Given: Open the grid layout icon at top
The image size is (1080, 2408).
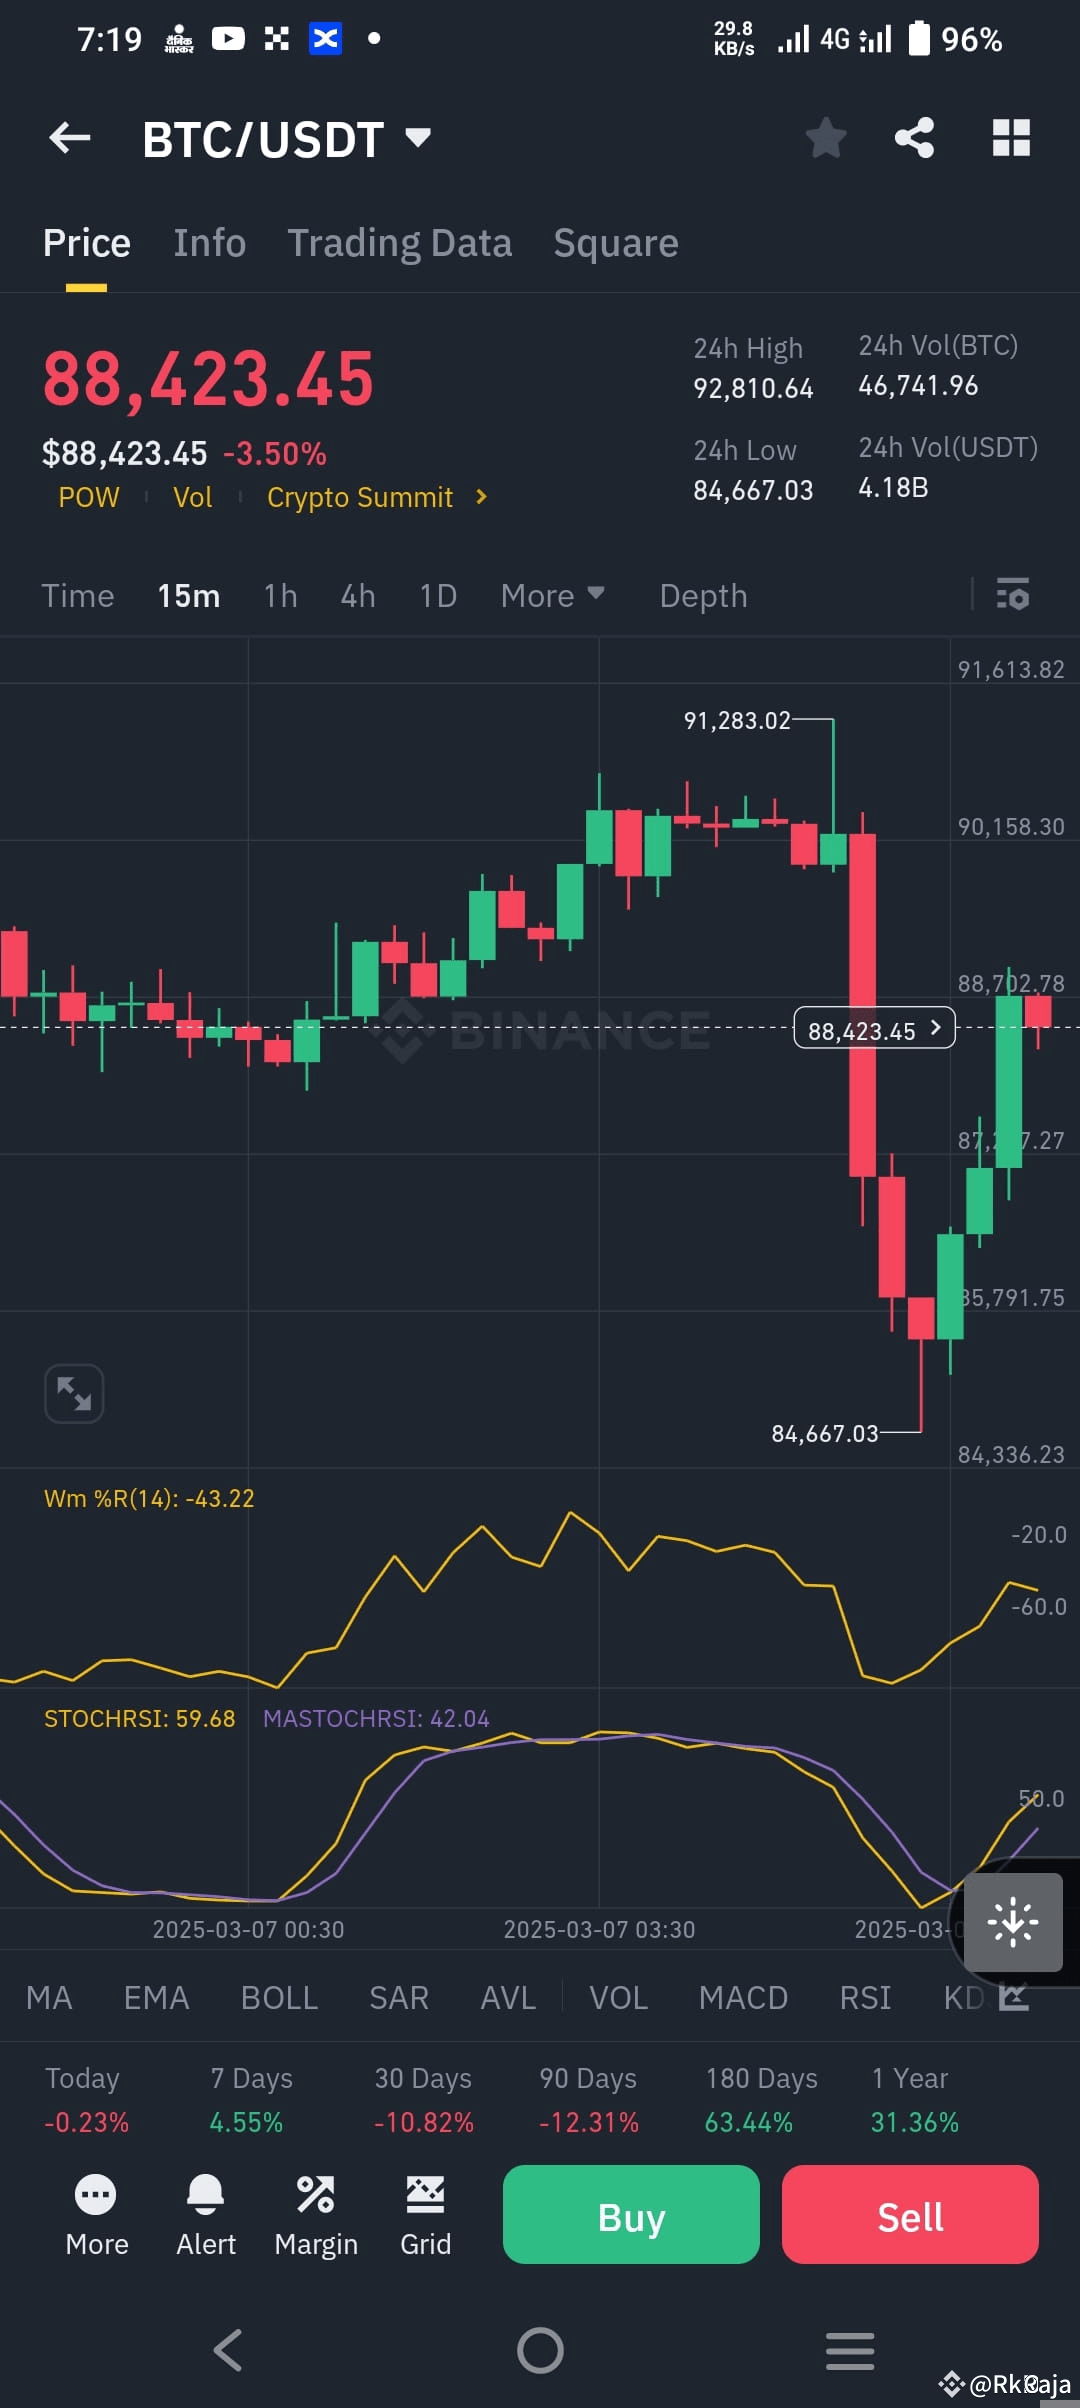Looking at the screenshot, I should coord(1011,138).
